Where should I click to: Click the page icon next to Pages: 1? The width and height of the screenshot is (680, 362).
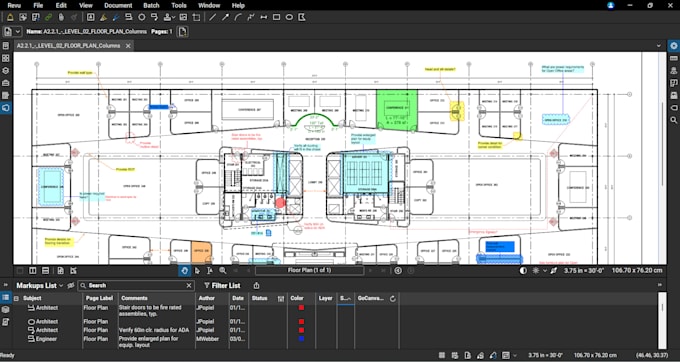pyautogui.click(x=183, y=32)
